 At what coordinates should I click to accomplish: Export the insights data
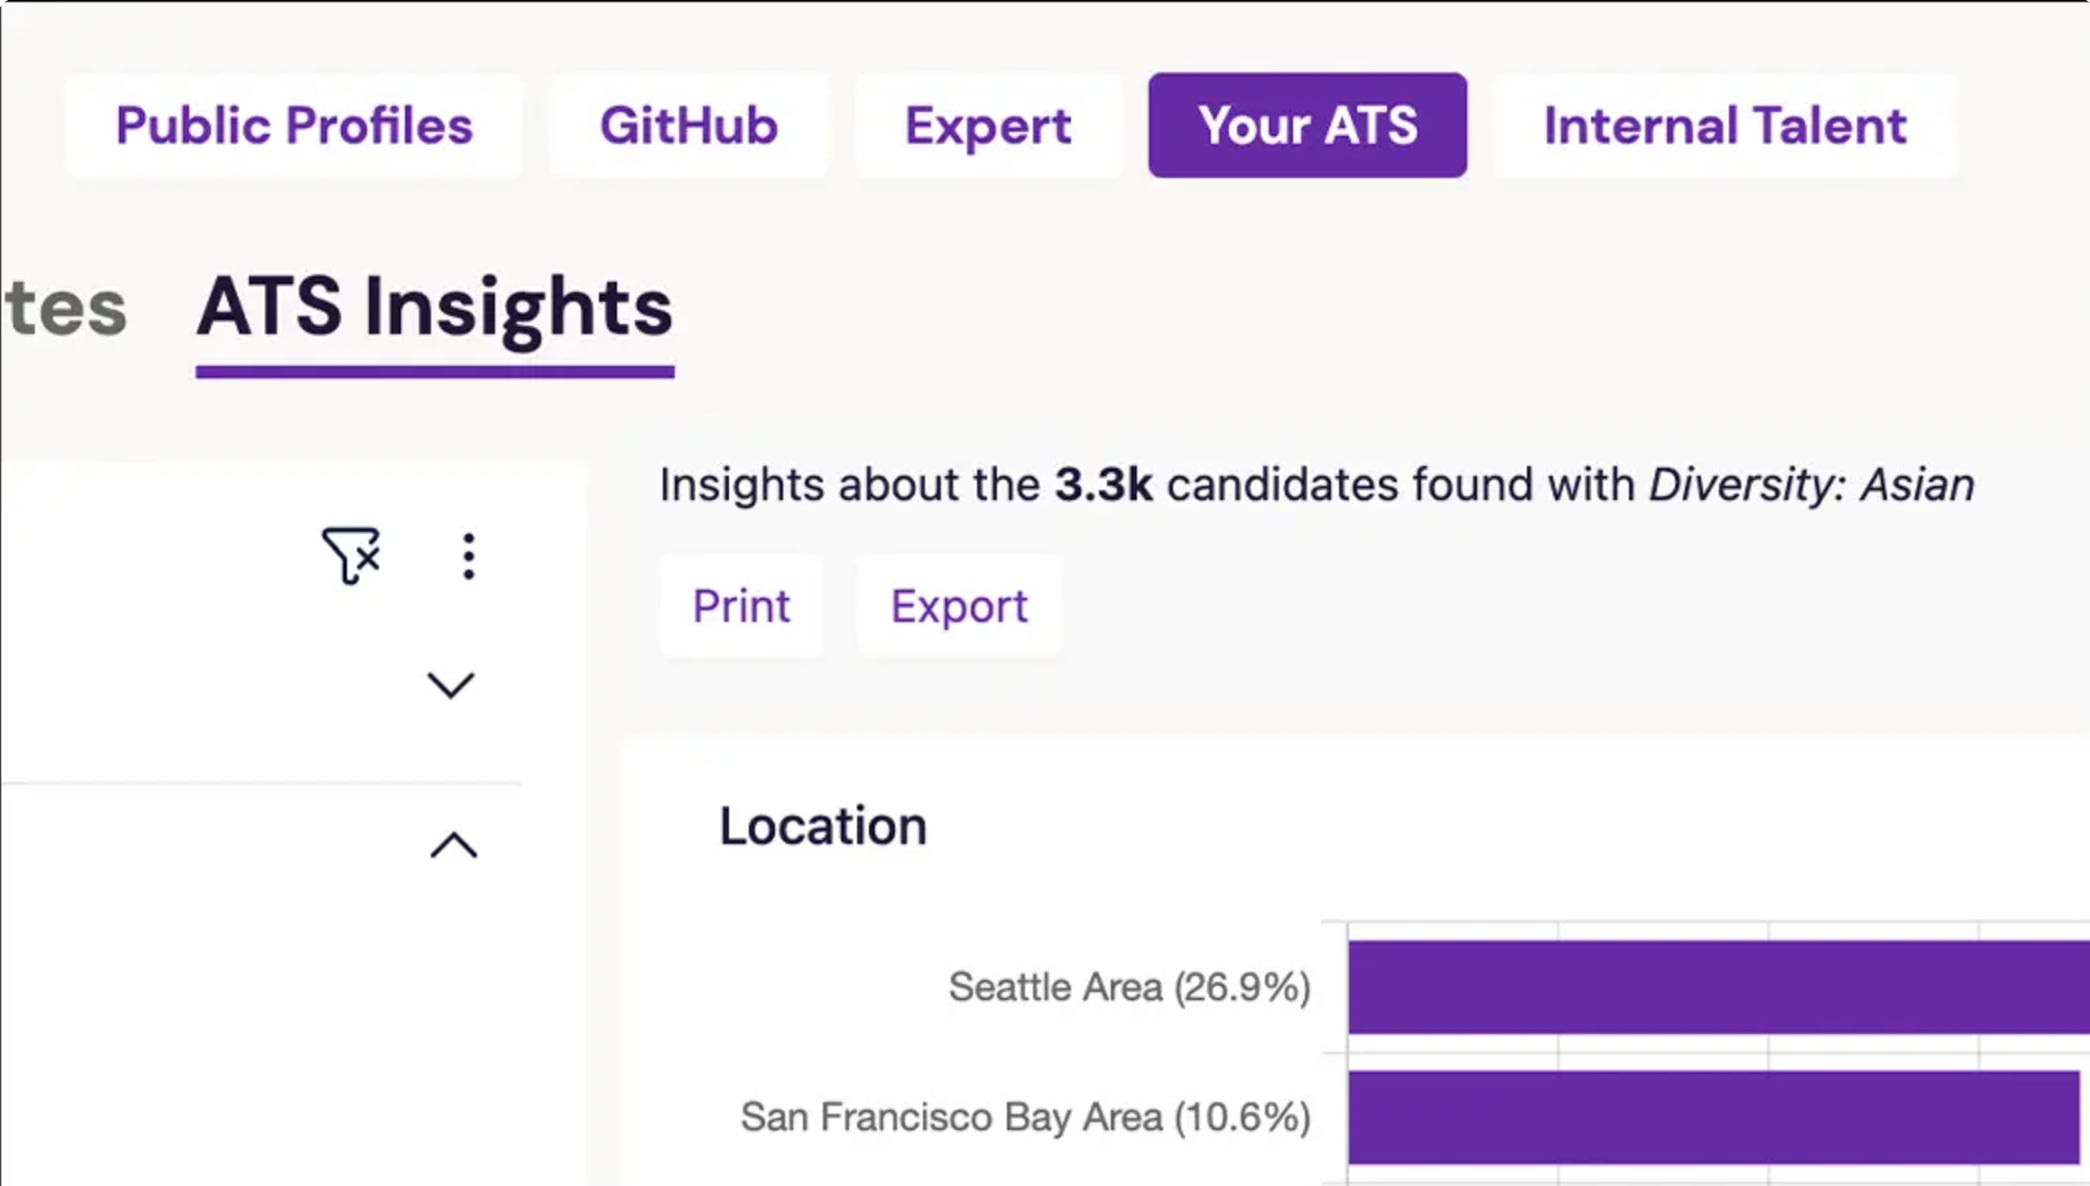[x=959, y=606]
